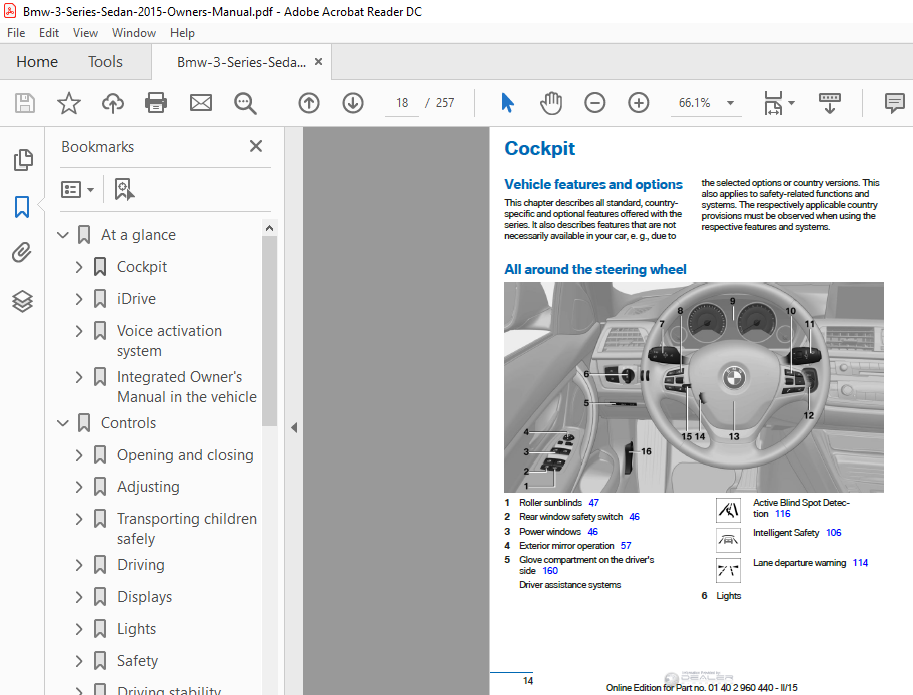Expand the Cockpit bookmark

pyautogui.click(x=79, y=267)
